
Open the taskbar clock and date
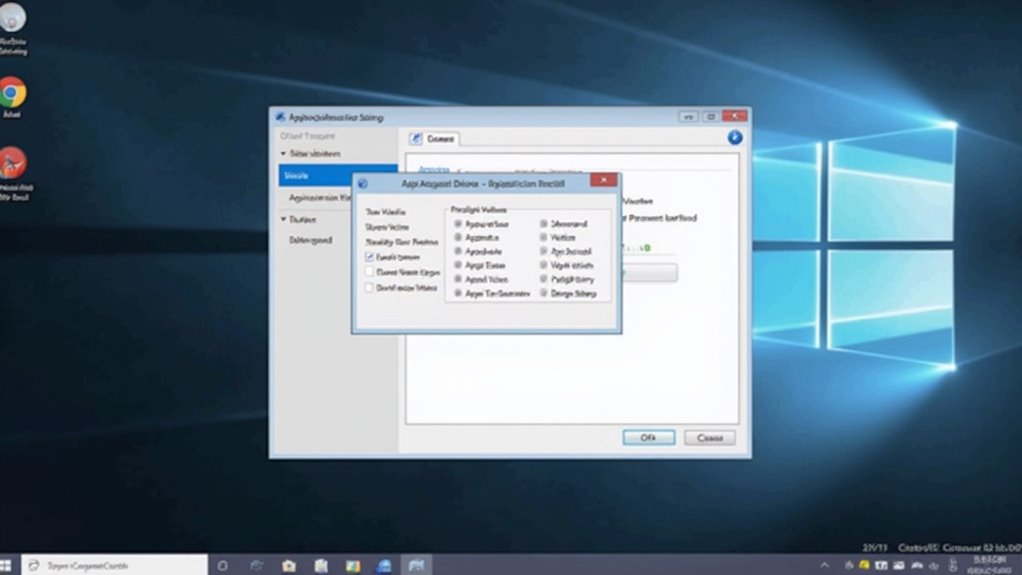[991, 566]
